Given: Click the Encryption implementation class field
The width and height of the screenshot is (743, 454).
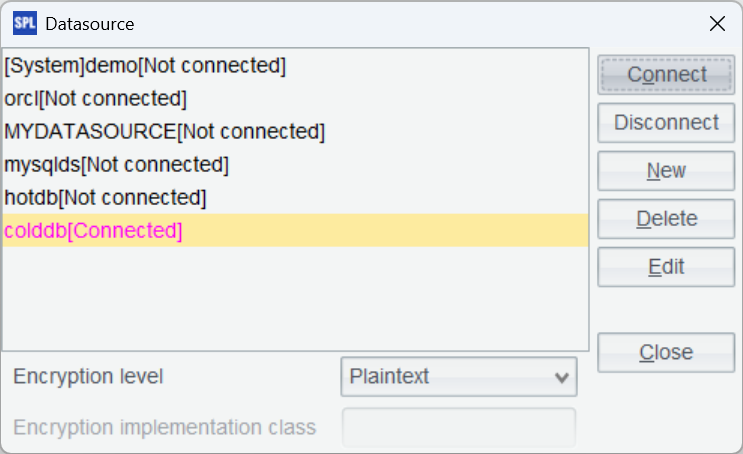Looking at the screenshot, I should tap(459, 428).
